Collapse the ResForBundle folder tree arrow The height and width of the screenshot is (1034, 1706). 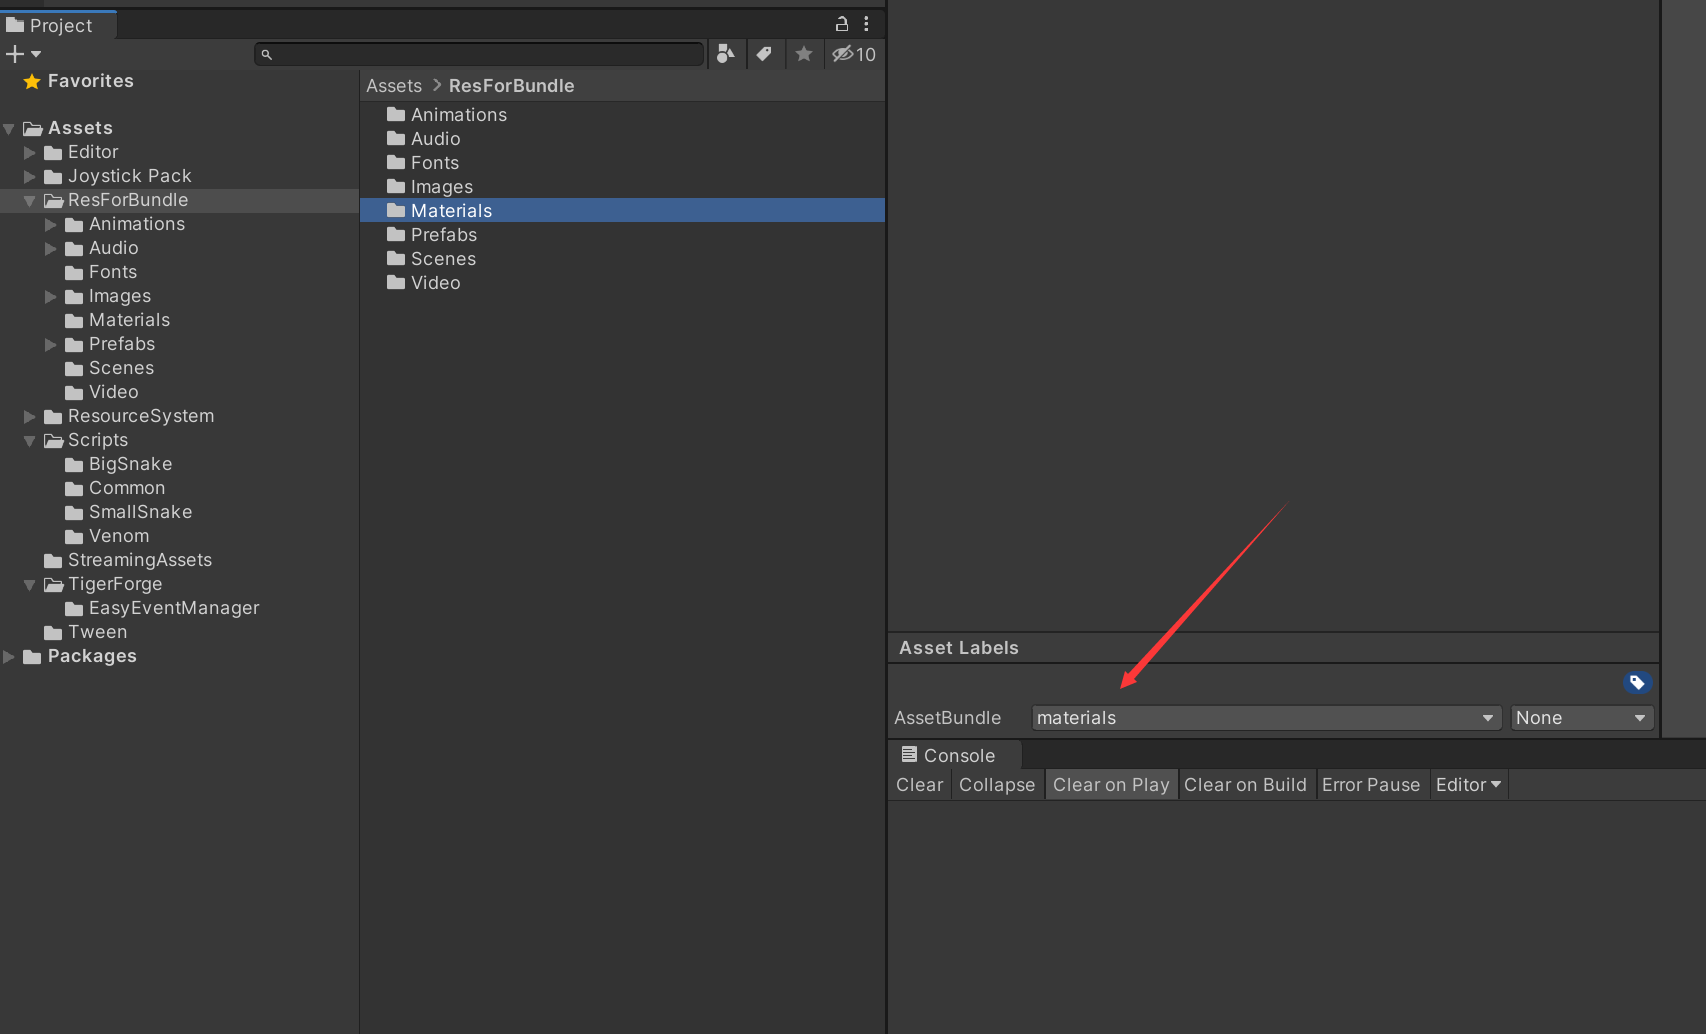(x=30, y=201)
